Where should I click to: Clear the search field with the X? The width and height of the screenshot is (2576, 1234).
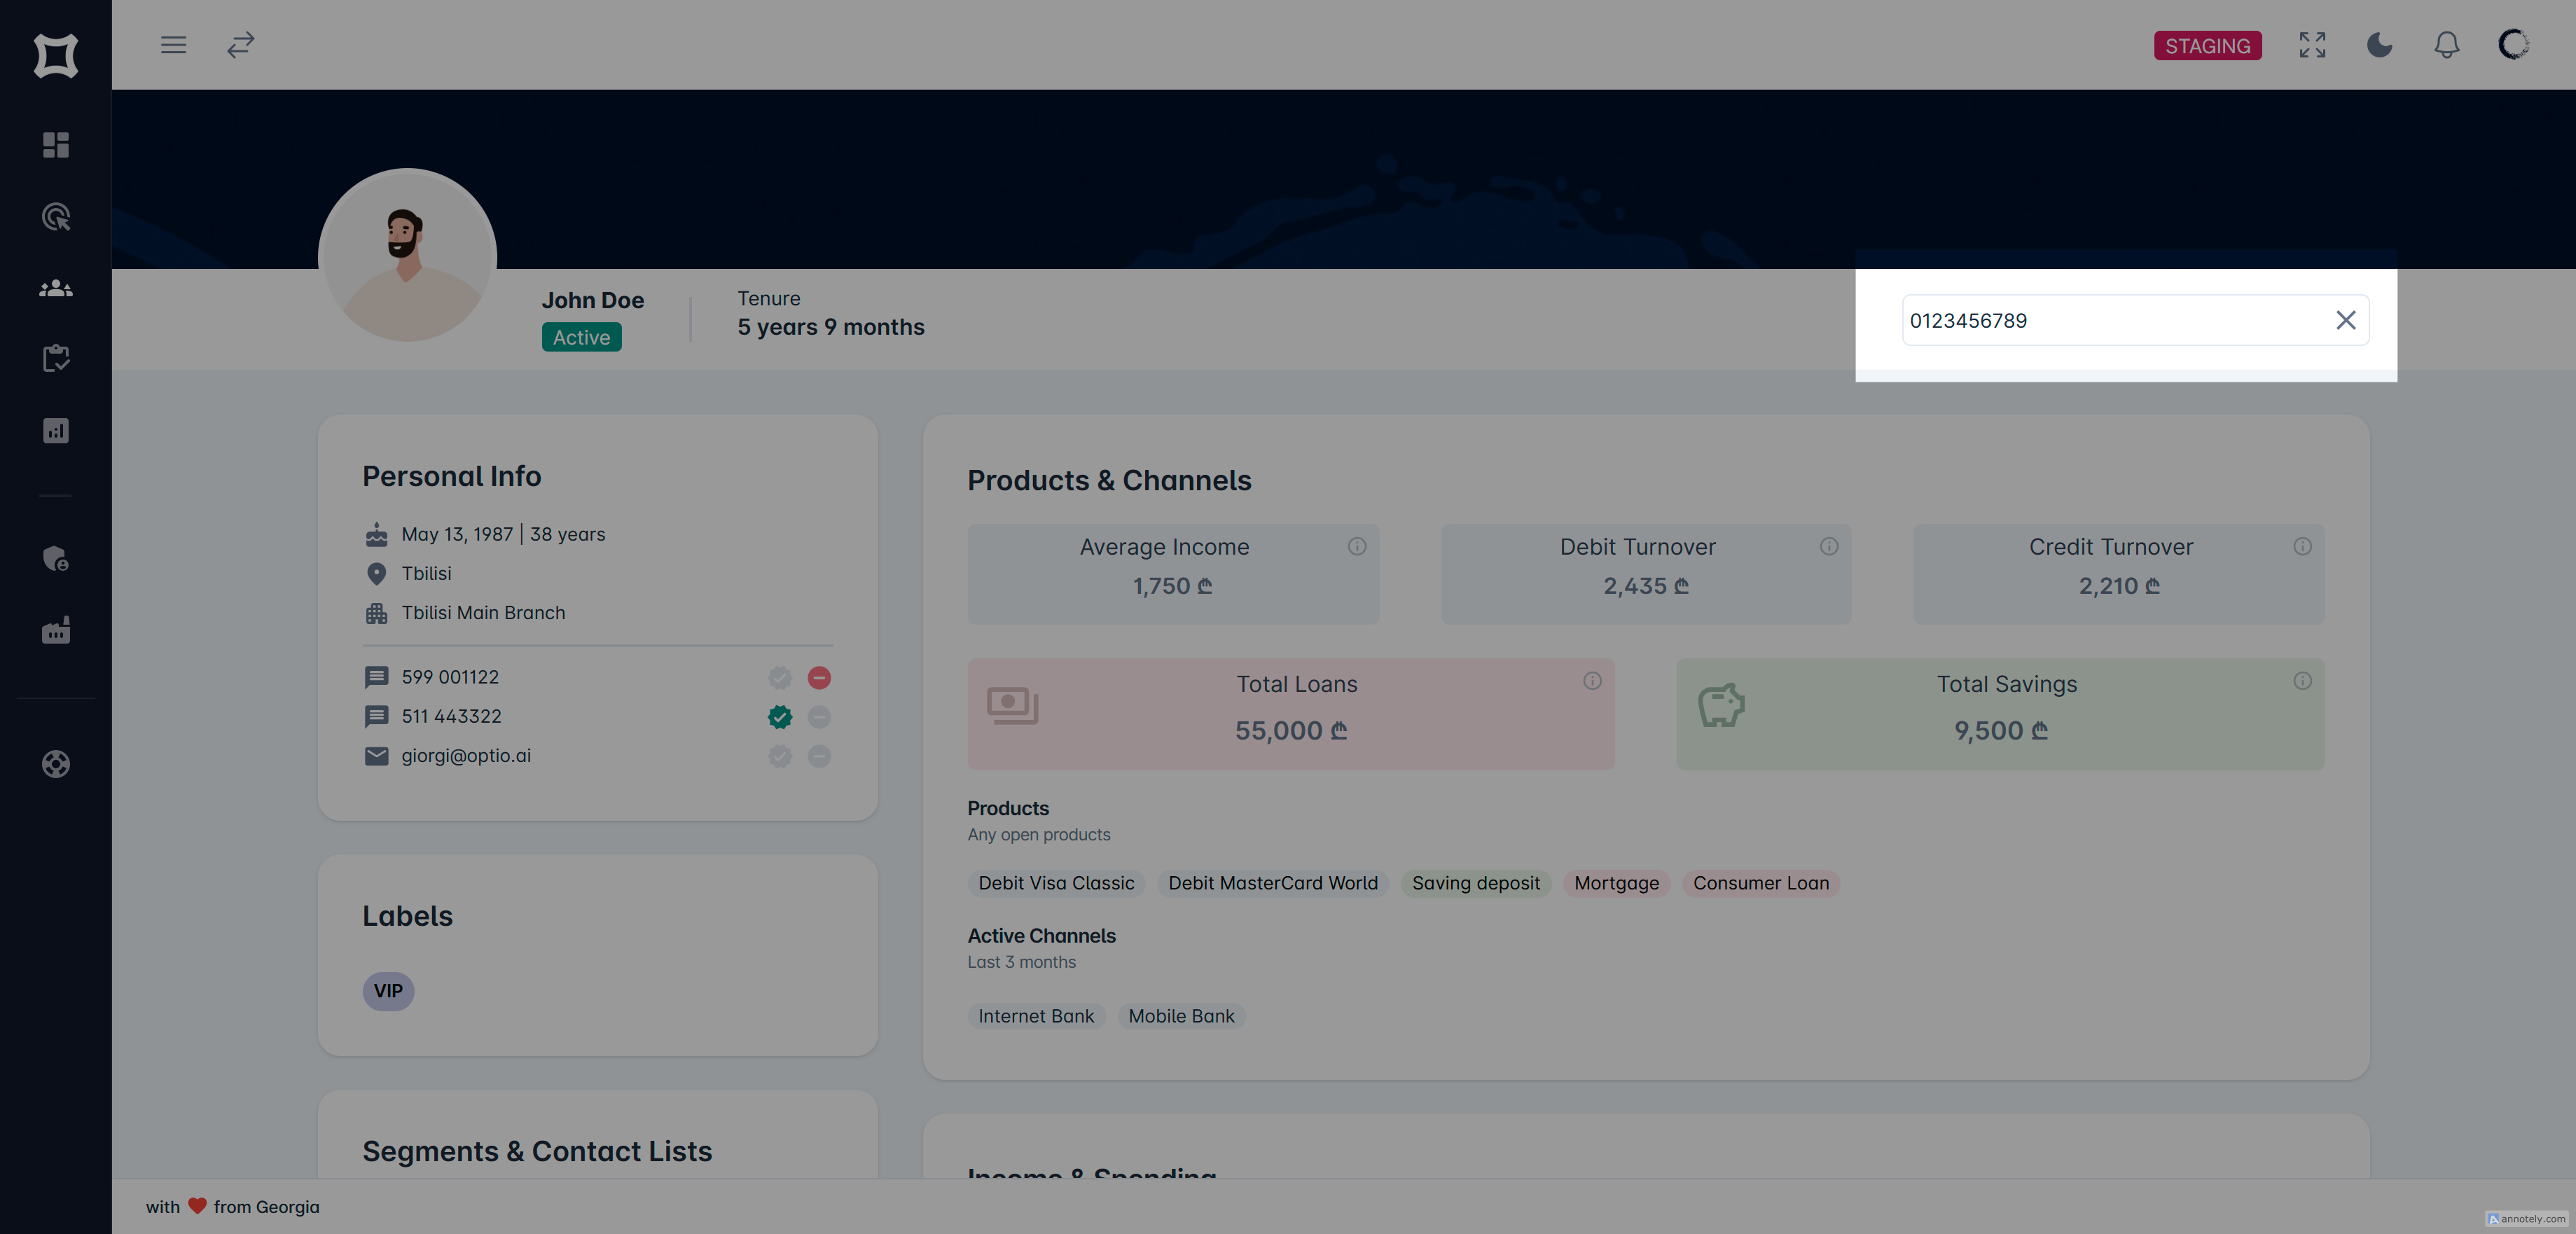click(x=2345, y=320)
